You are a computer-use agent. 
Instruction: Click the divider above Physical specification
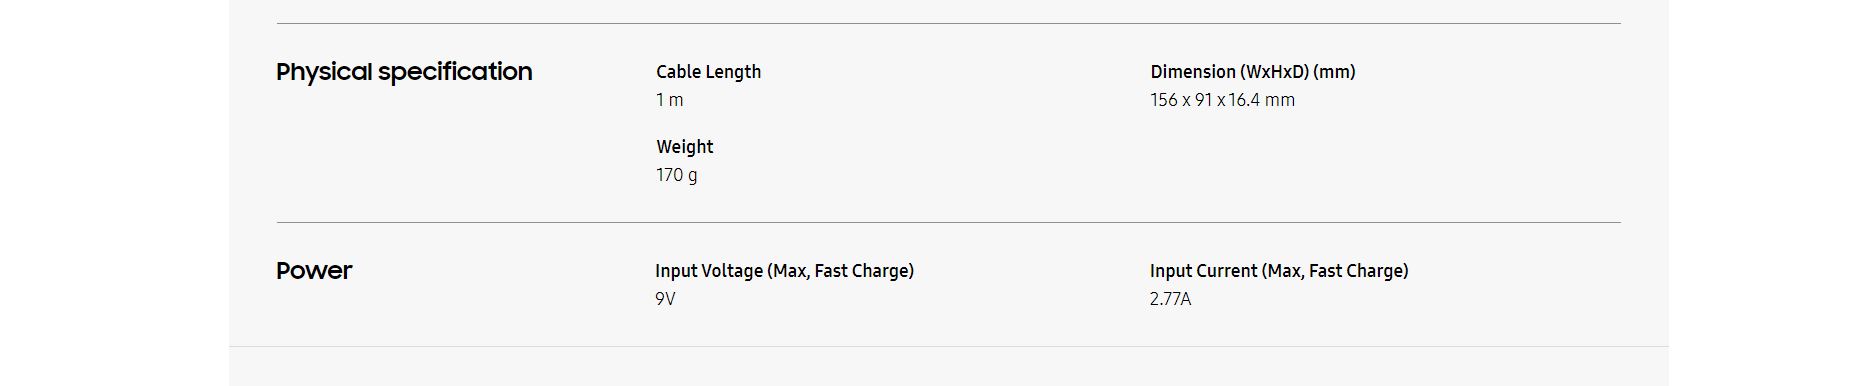tap(948, 23)
